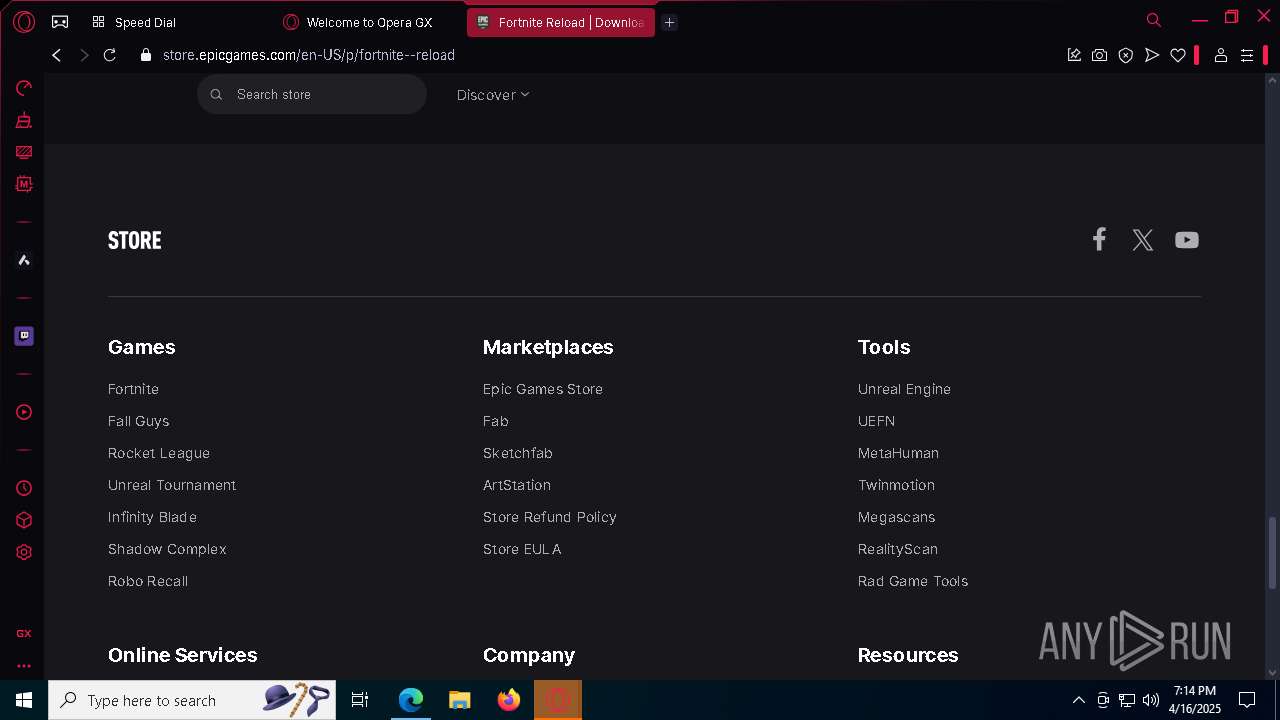
Task: Open the Megascans link
Action: (x=897, y=517)
